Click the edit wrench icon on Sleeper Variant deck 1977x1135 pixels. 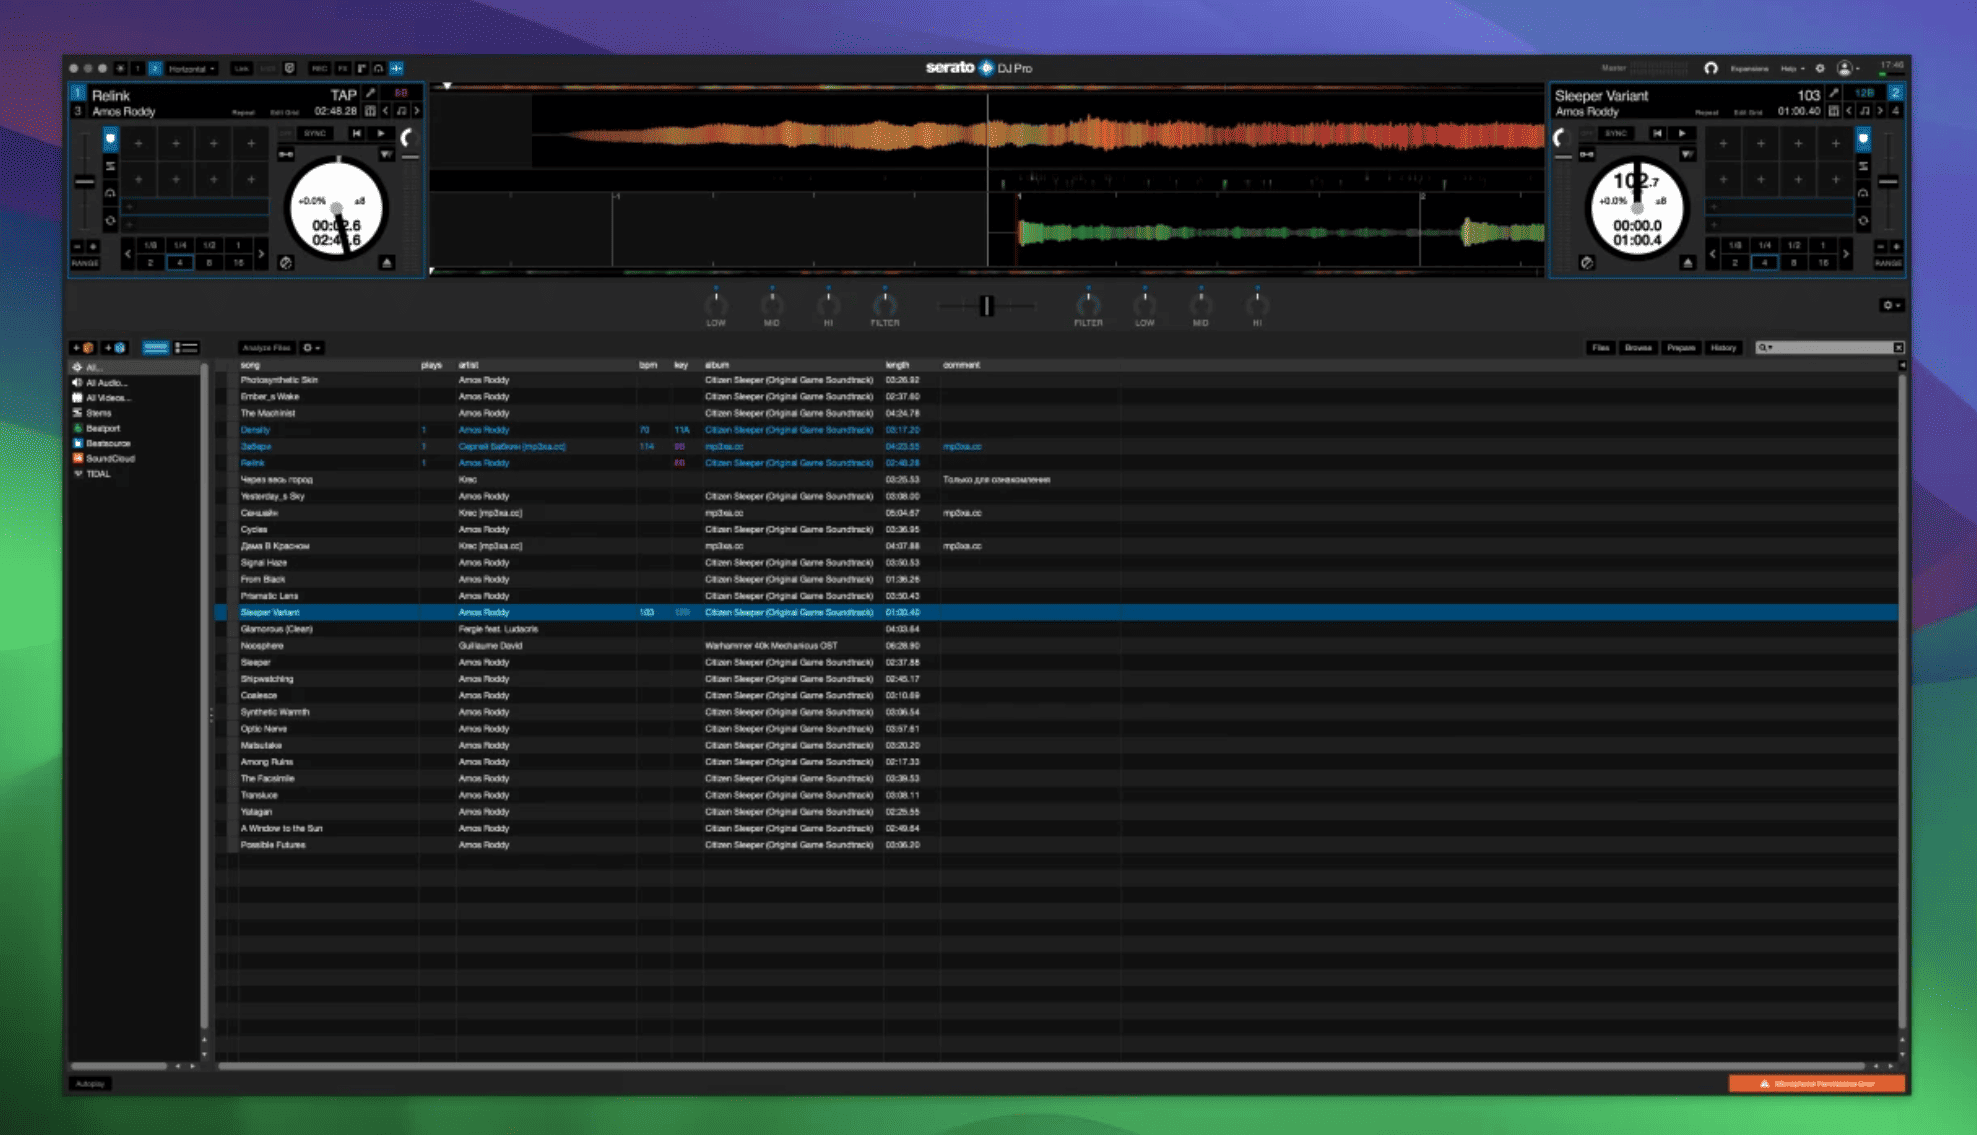click(x=1834, y=94)
